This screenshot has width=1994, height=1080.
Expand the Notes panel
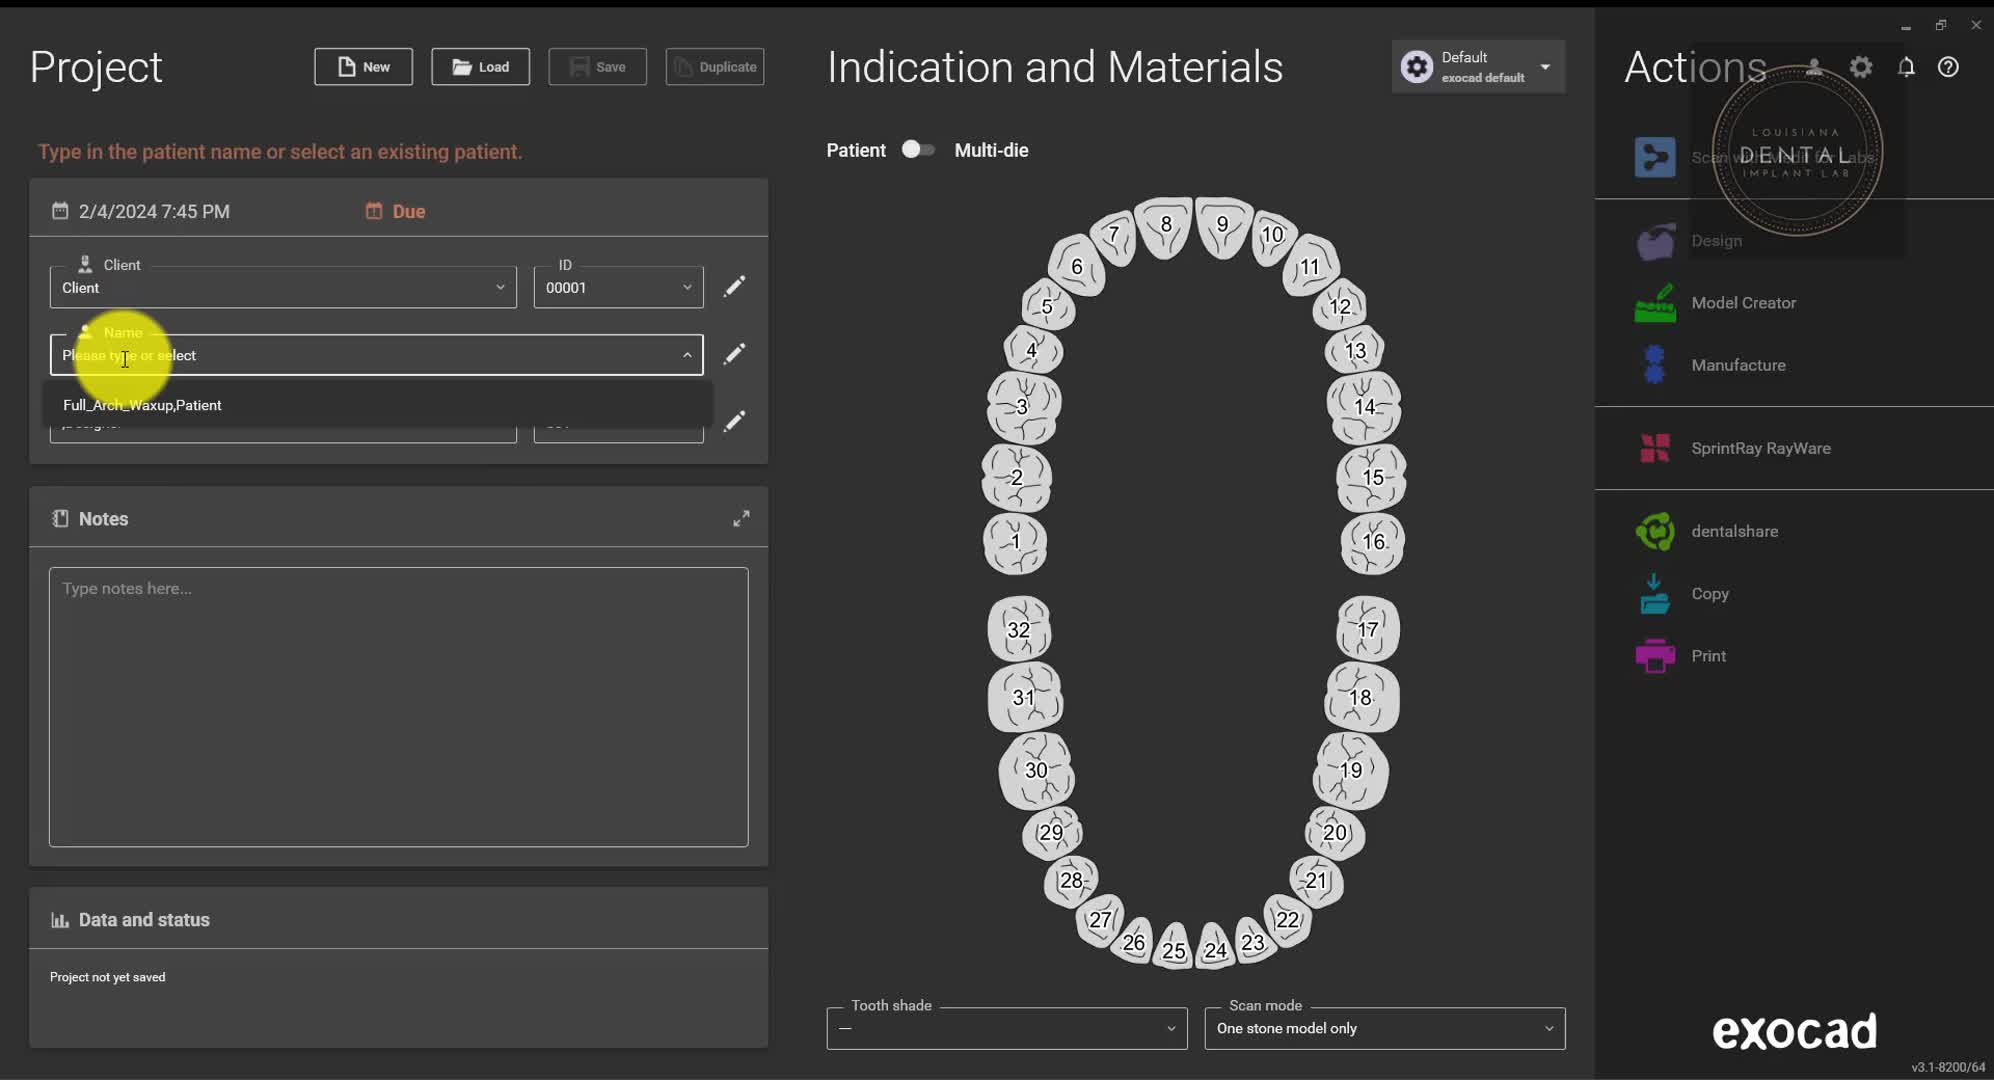click(x=741, y=518)
